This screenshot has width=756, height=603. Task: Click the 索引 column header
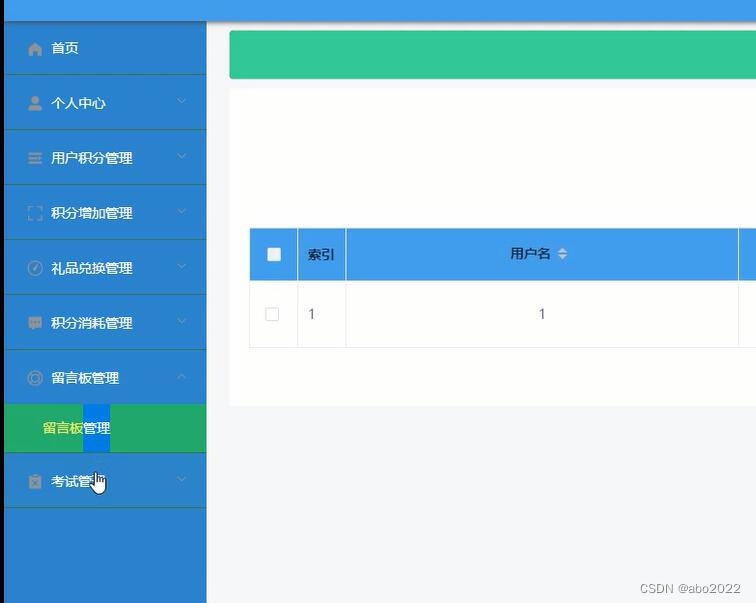coord(321,255)
